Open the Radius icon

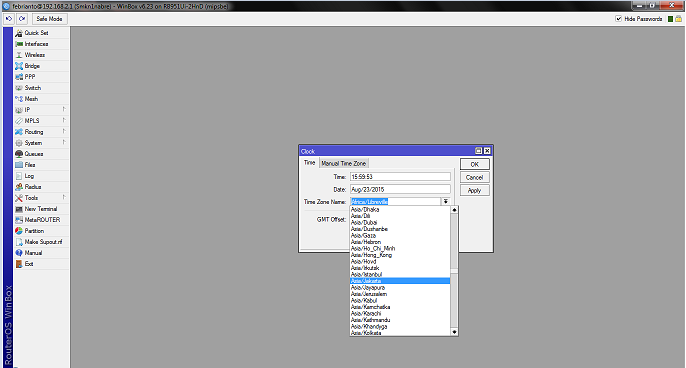[19, 187]
